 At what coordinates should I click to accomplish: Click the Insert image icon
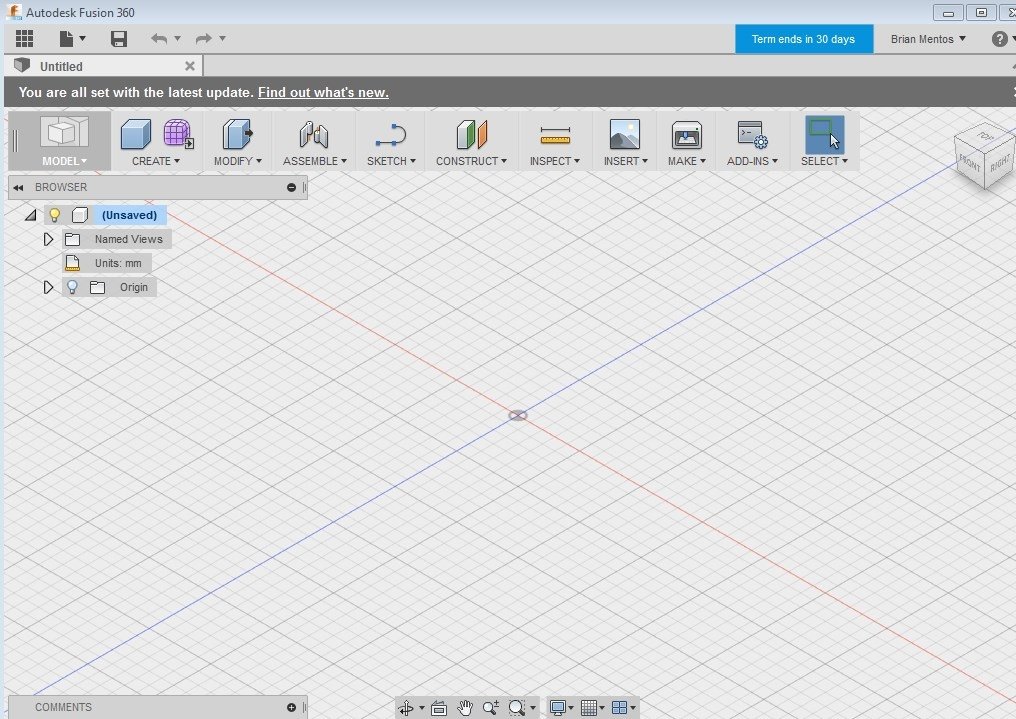coord(625,134)
